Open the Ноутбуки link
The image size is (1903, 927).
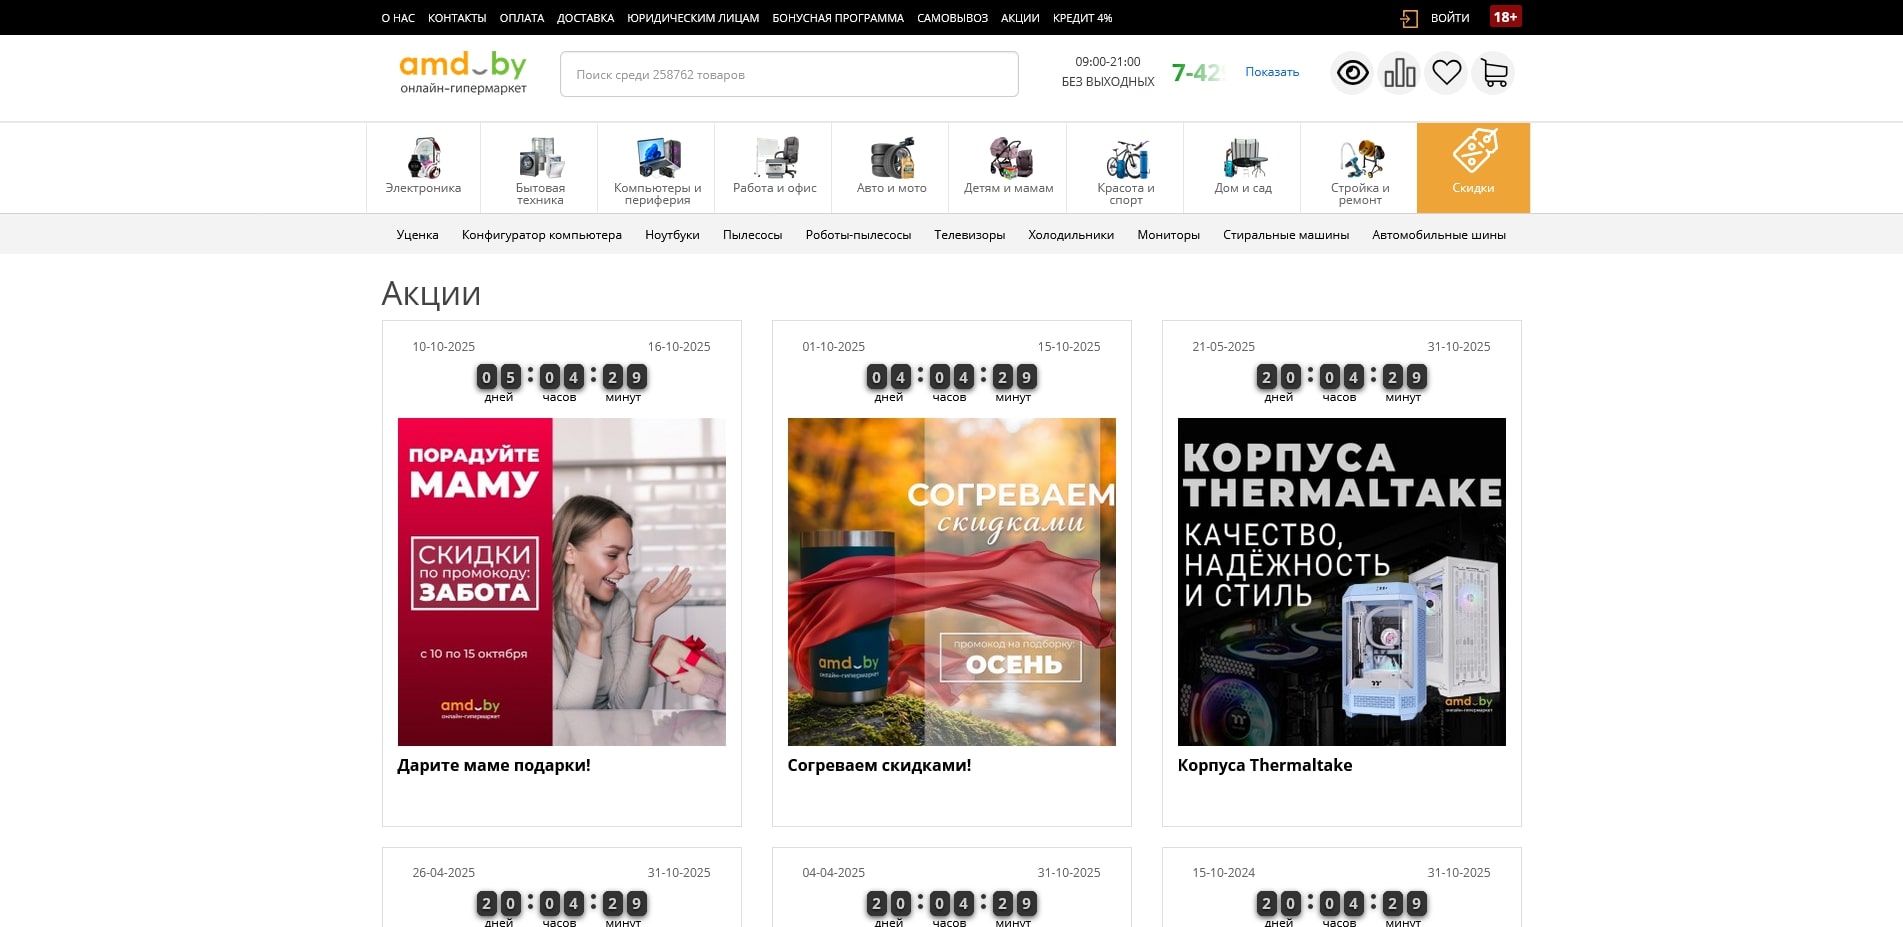[671, 235]
